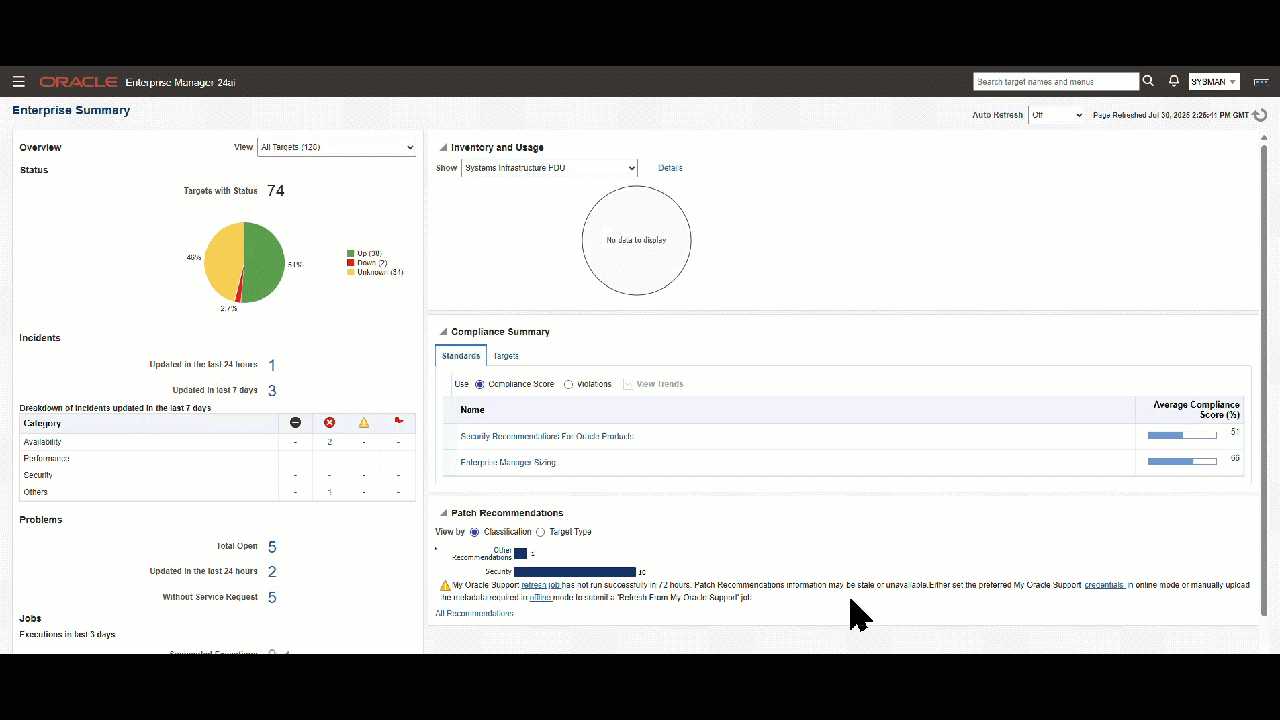Viewport: 1280px width, 720px height.
Task: Click the Without Service Request count
Action: coord(272,598)
